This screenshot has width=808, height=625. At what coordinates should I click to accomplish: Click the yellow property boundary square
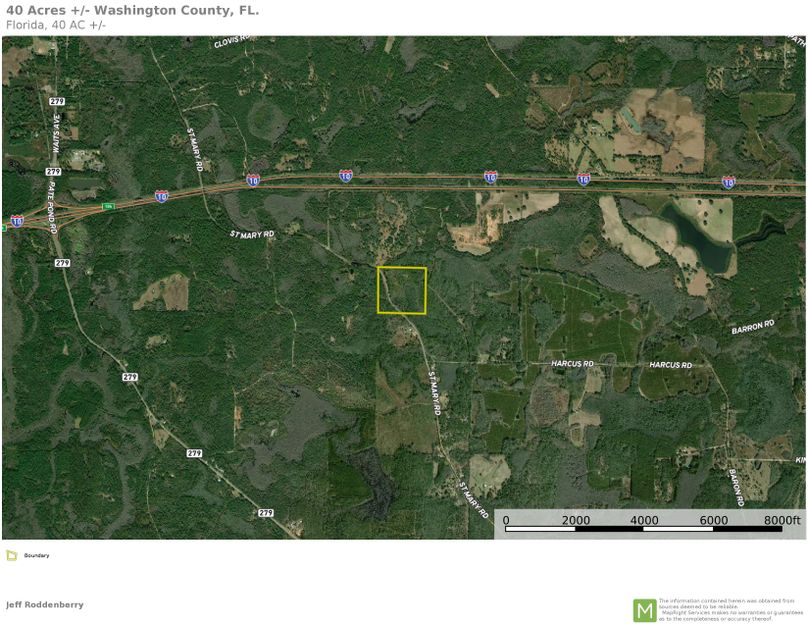[402, 290]
